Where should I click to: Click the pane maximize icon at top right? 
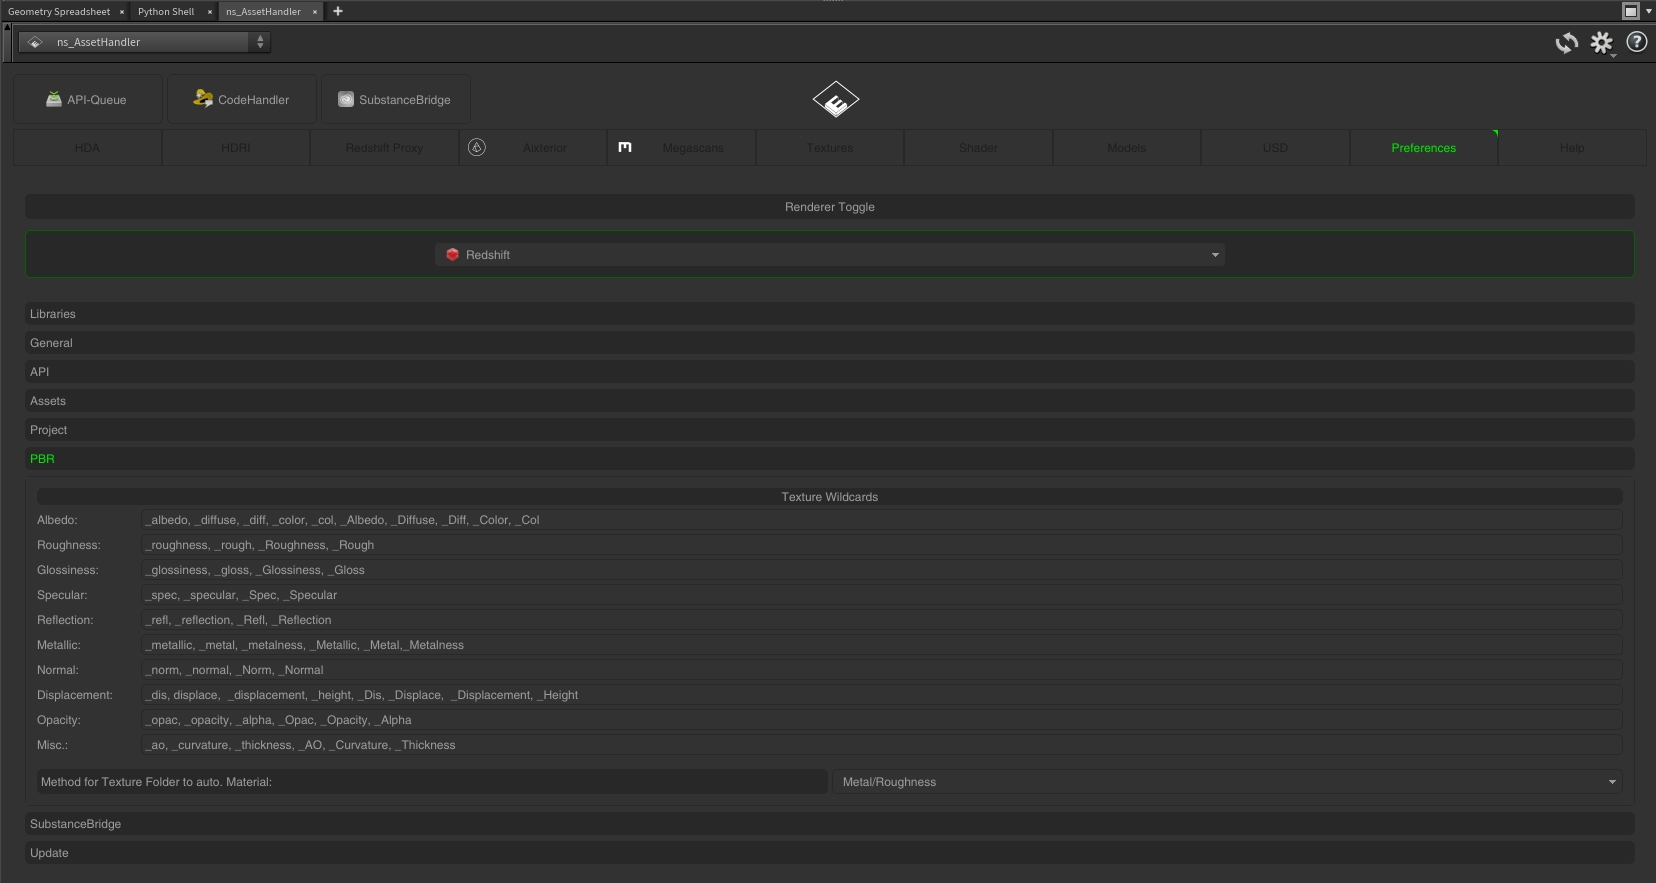click(1631, 11)
